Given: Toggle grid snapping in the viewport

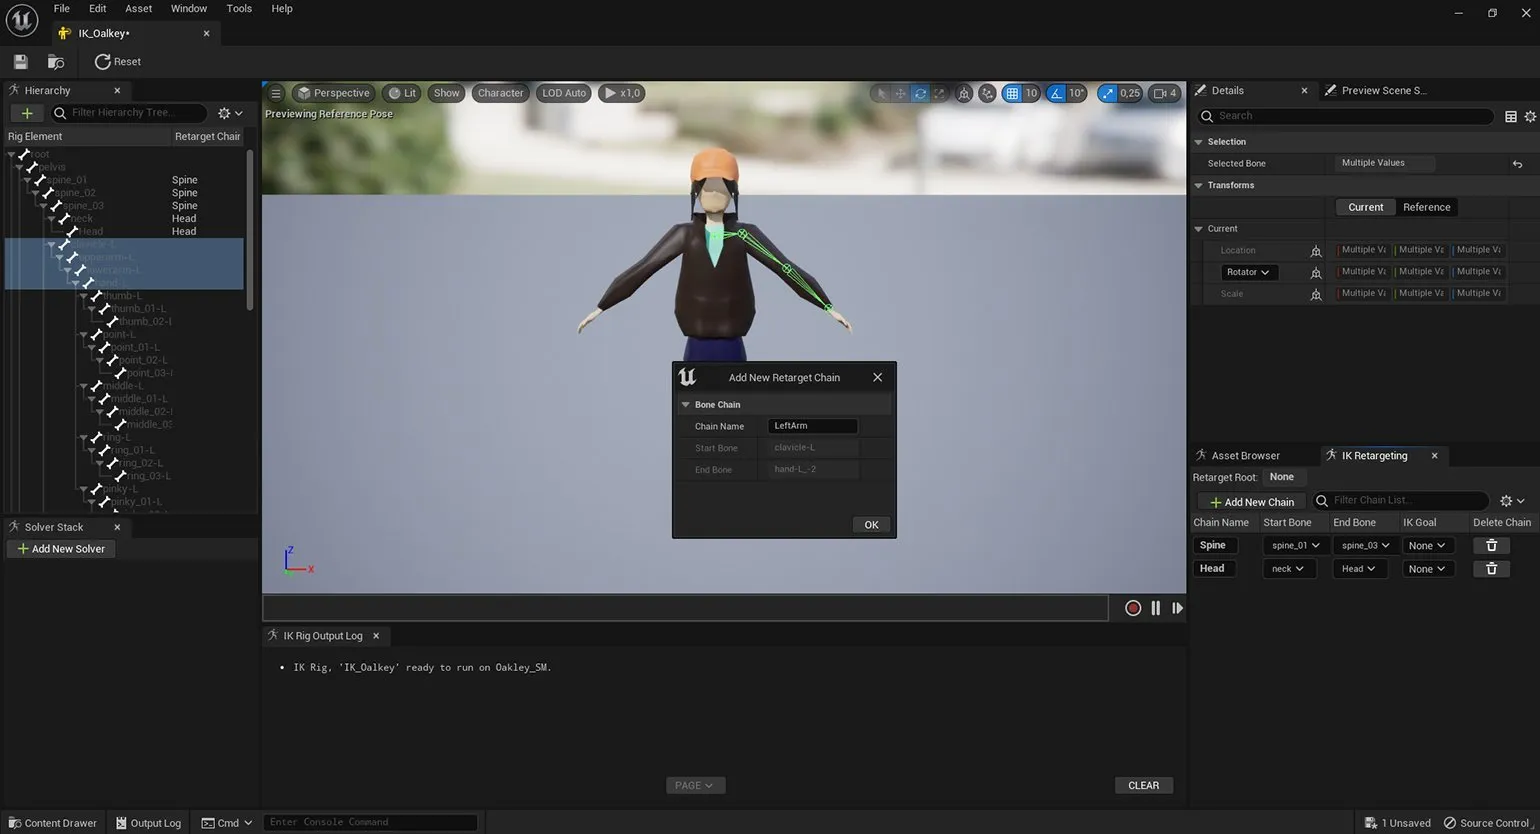Looking at the screenshot, I should (x=1012, y=93).
